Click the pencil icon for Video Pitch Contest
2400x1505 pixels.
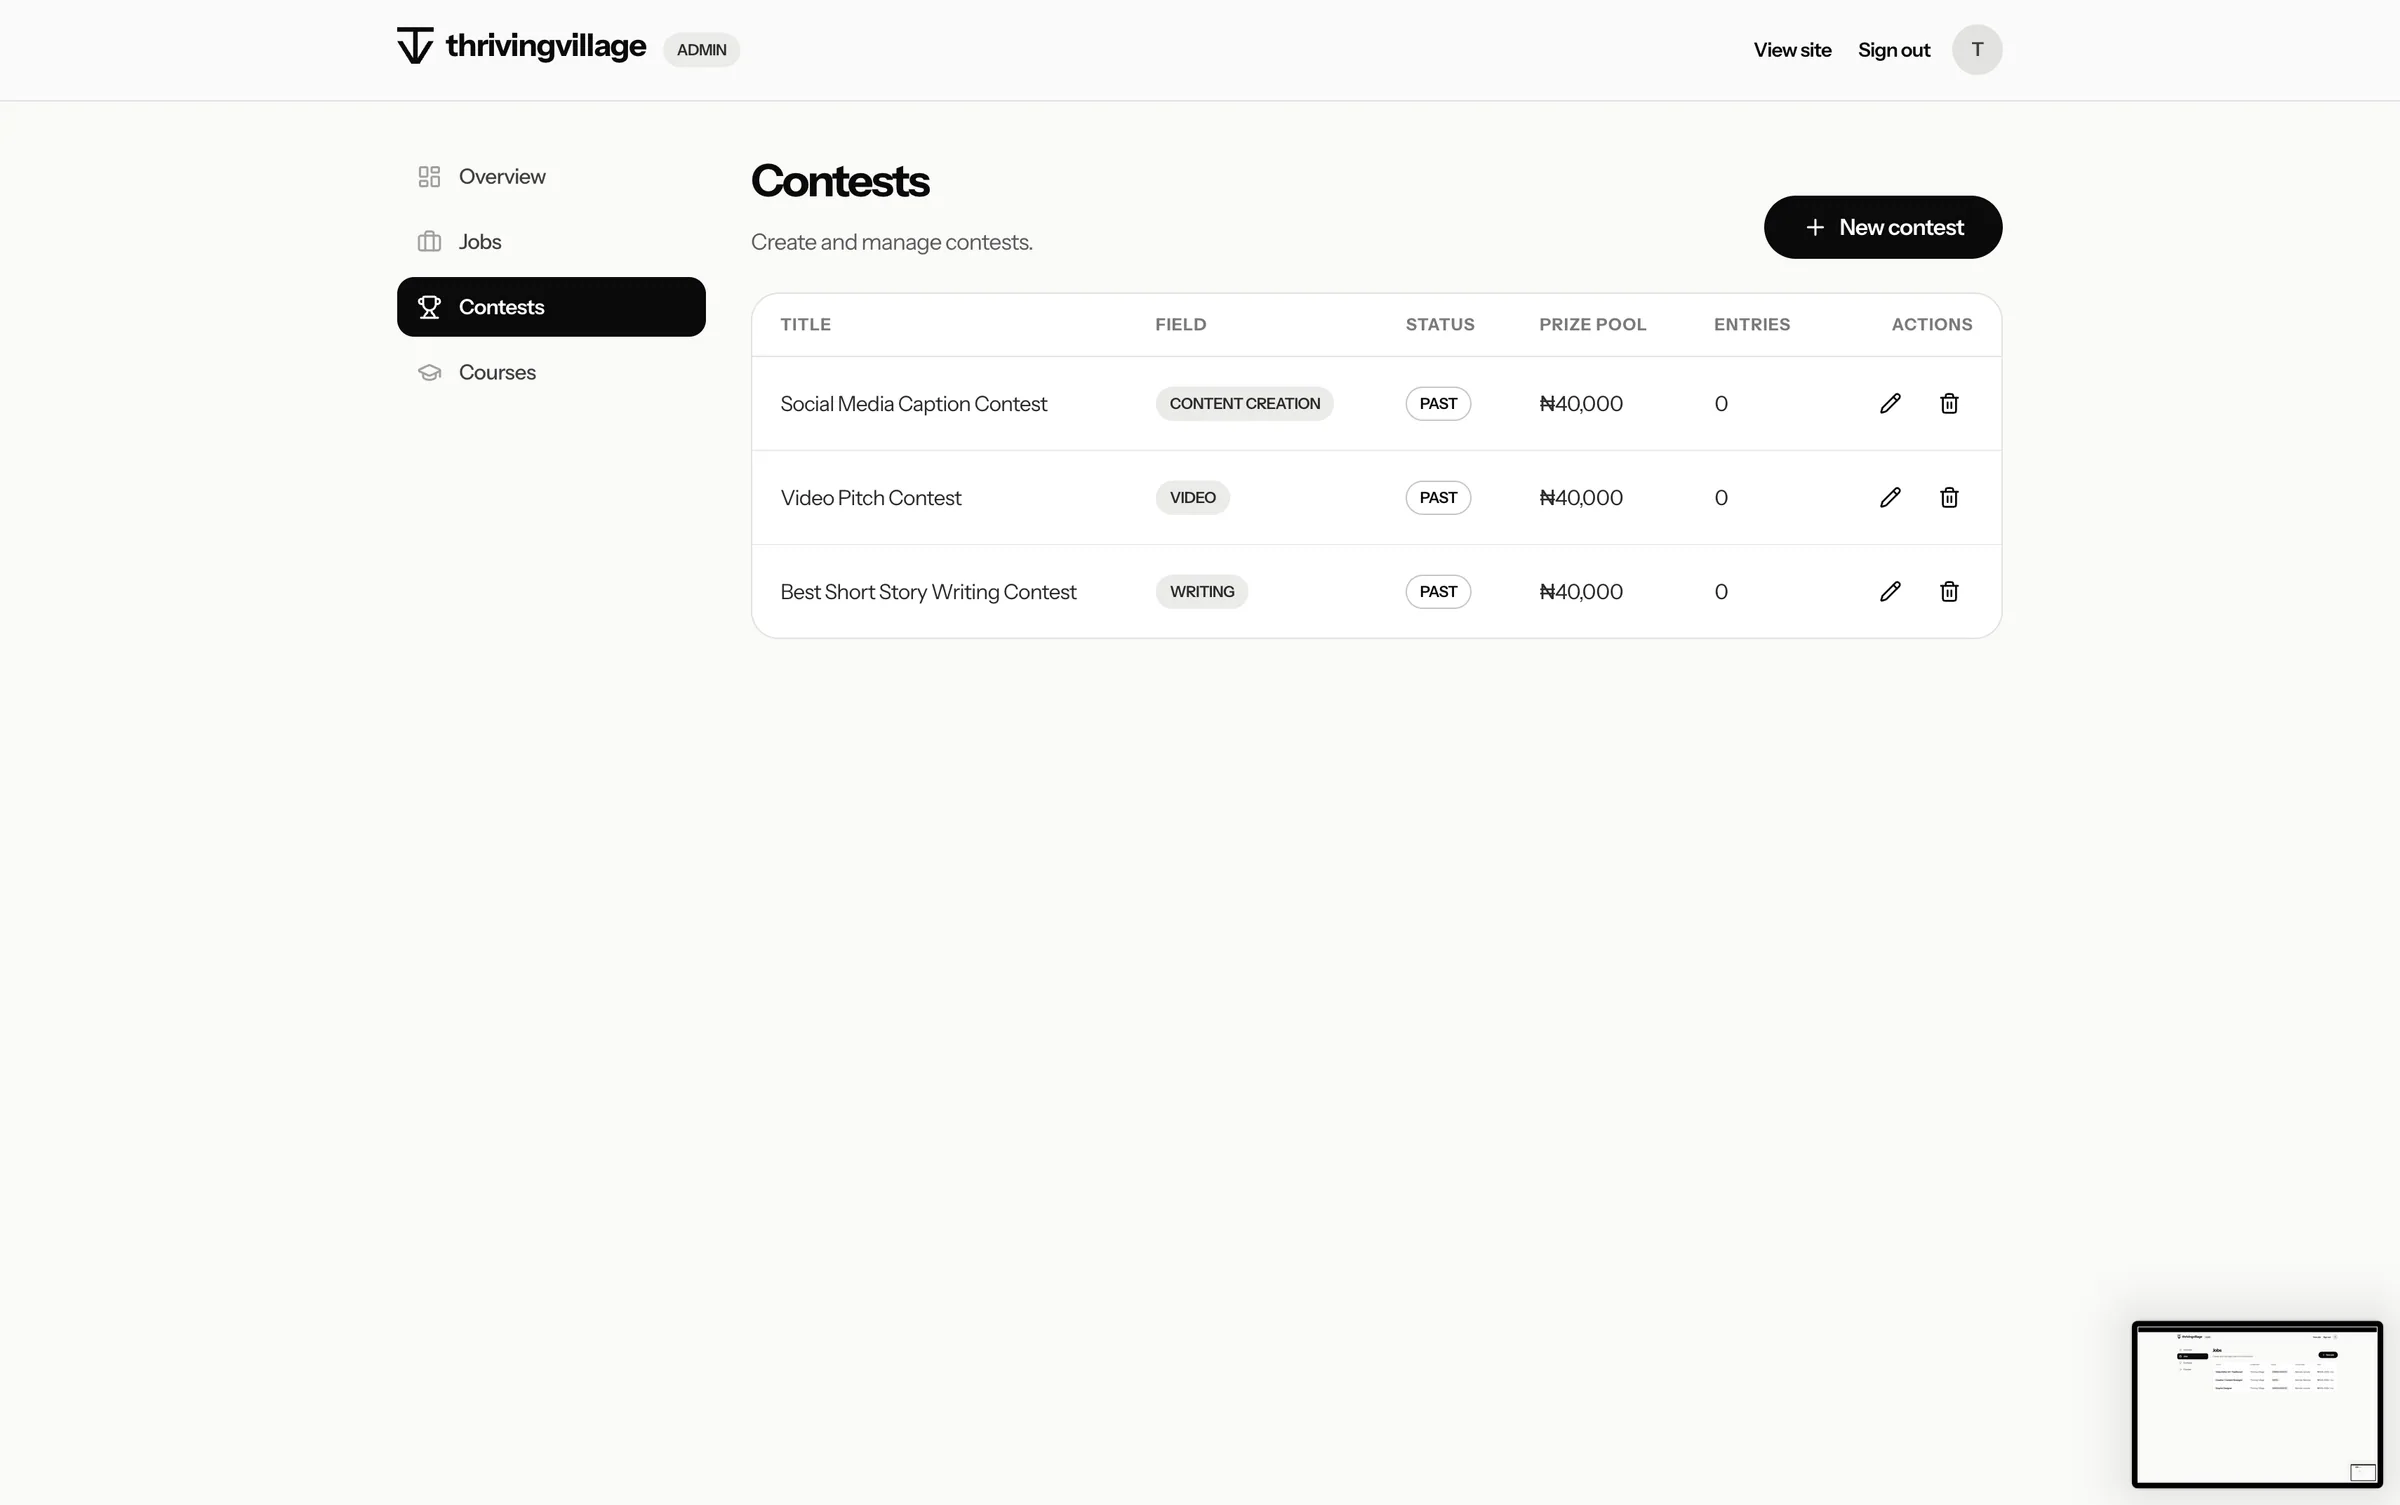(x=1890, y=498)
